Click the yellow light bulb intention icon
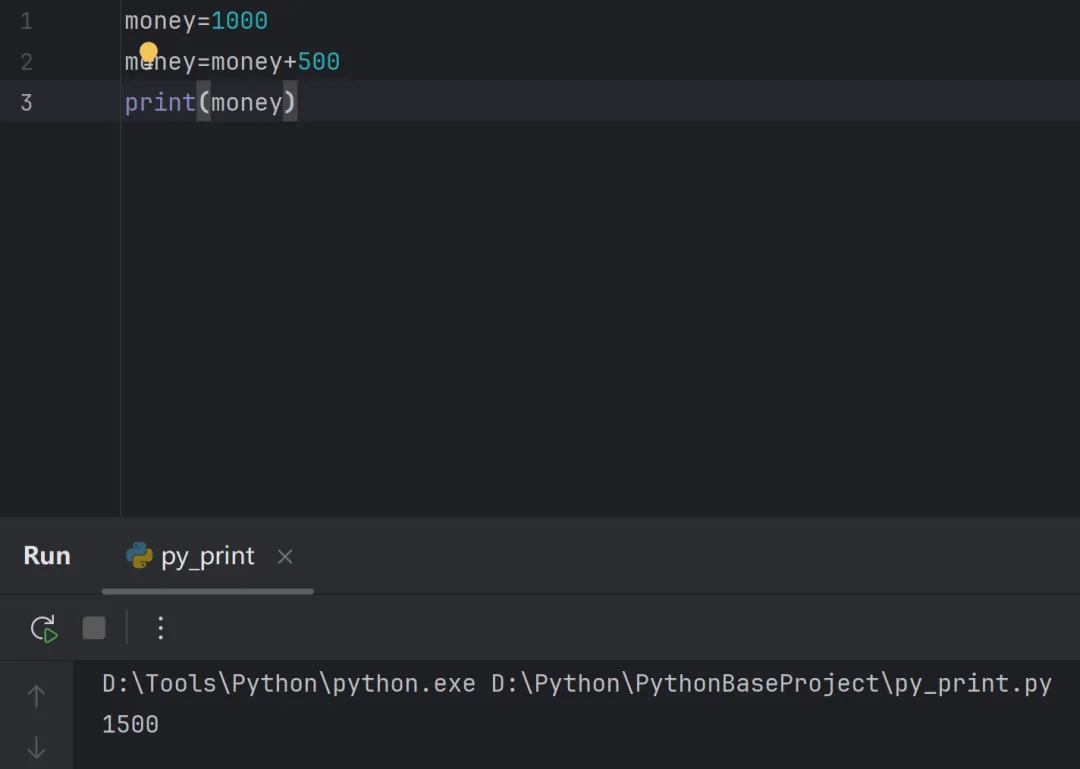The height and width of the screenshot is (769, 1080). pos(149,52)
